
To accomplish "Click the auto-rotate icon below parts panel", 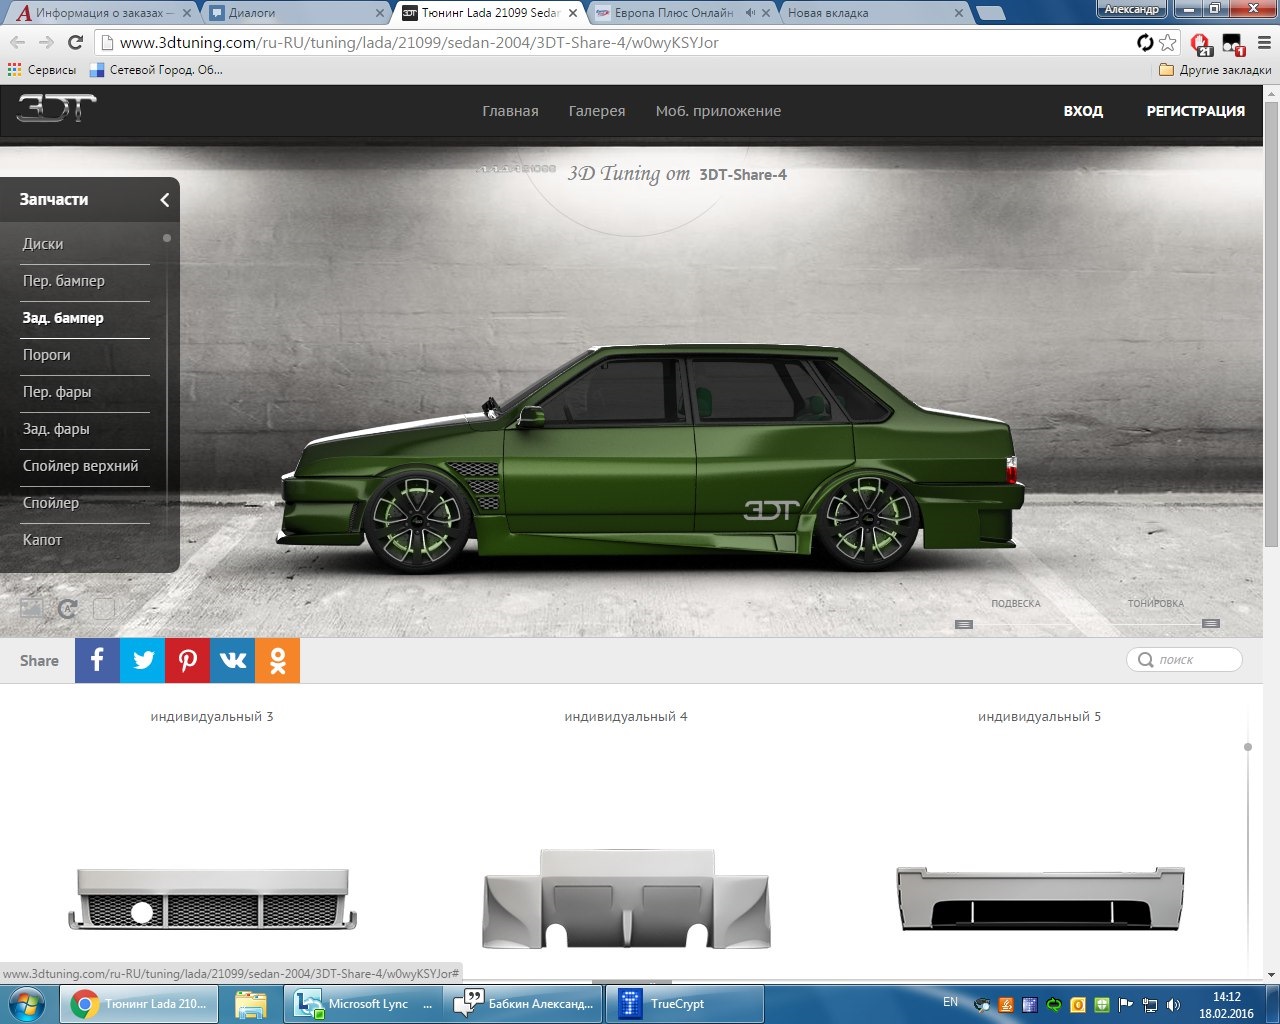I will [68, 608].
